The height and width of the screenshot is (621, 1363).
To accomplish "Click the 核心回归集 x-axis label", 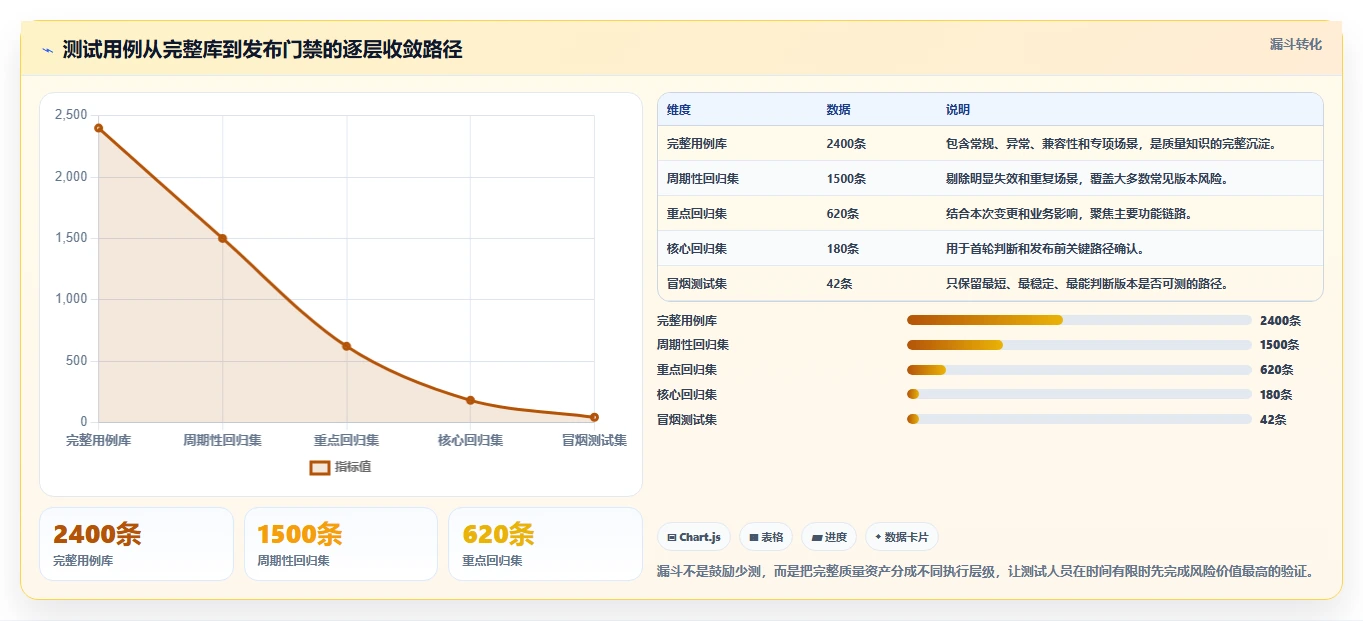I will [470, 440].
